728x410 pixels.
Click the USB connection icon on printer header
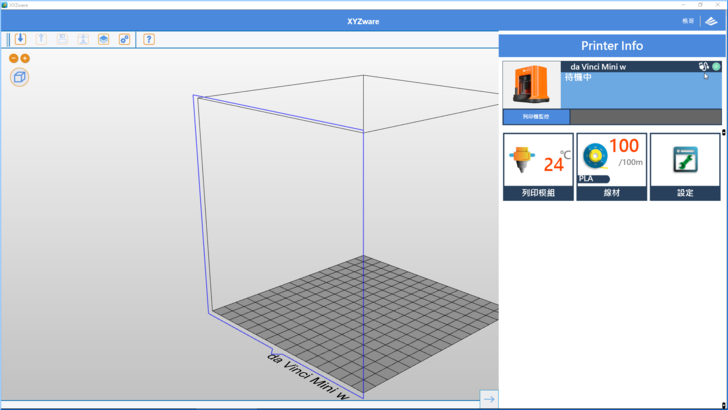pyautogui.click(x=703, y=66)
